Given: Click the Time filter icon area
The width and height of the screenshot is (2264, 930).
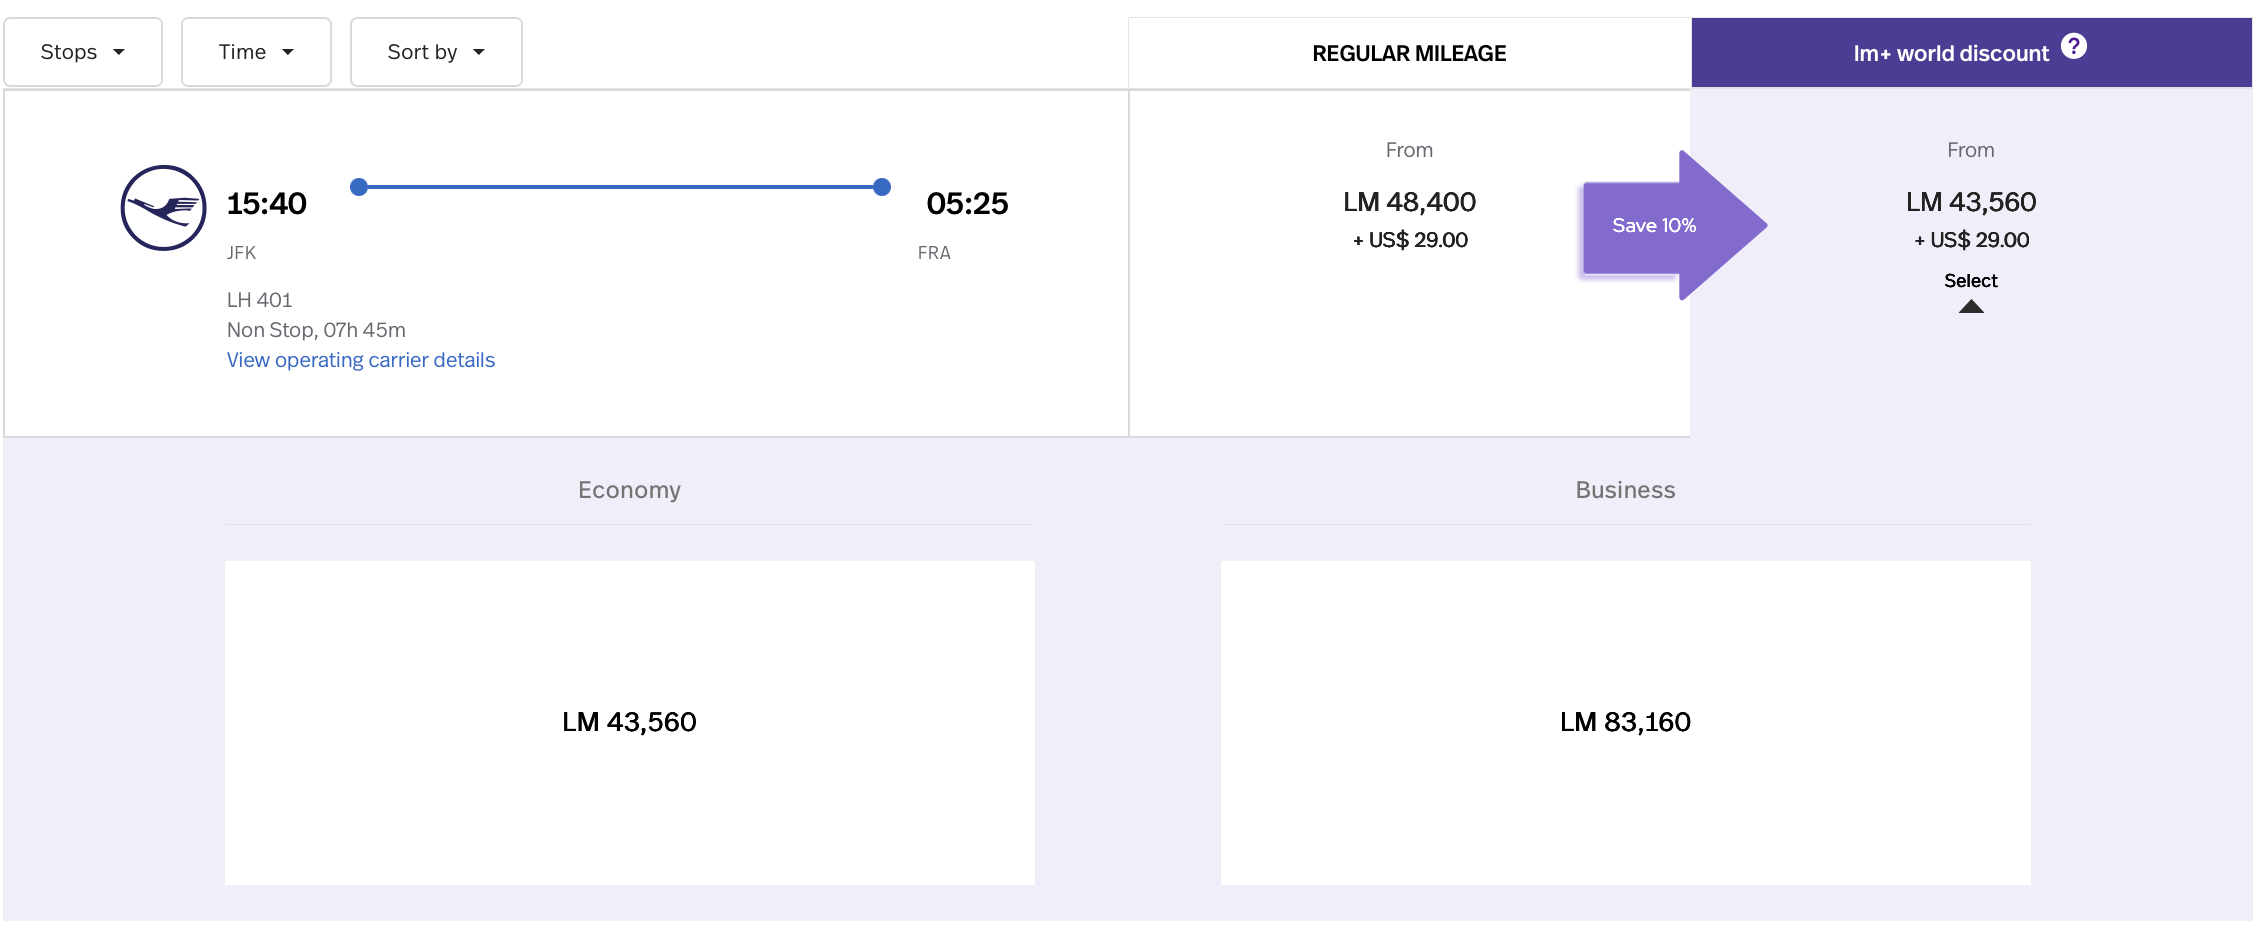Looking at the screenshot, I should 289,51.
